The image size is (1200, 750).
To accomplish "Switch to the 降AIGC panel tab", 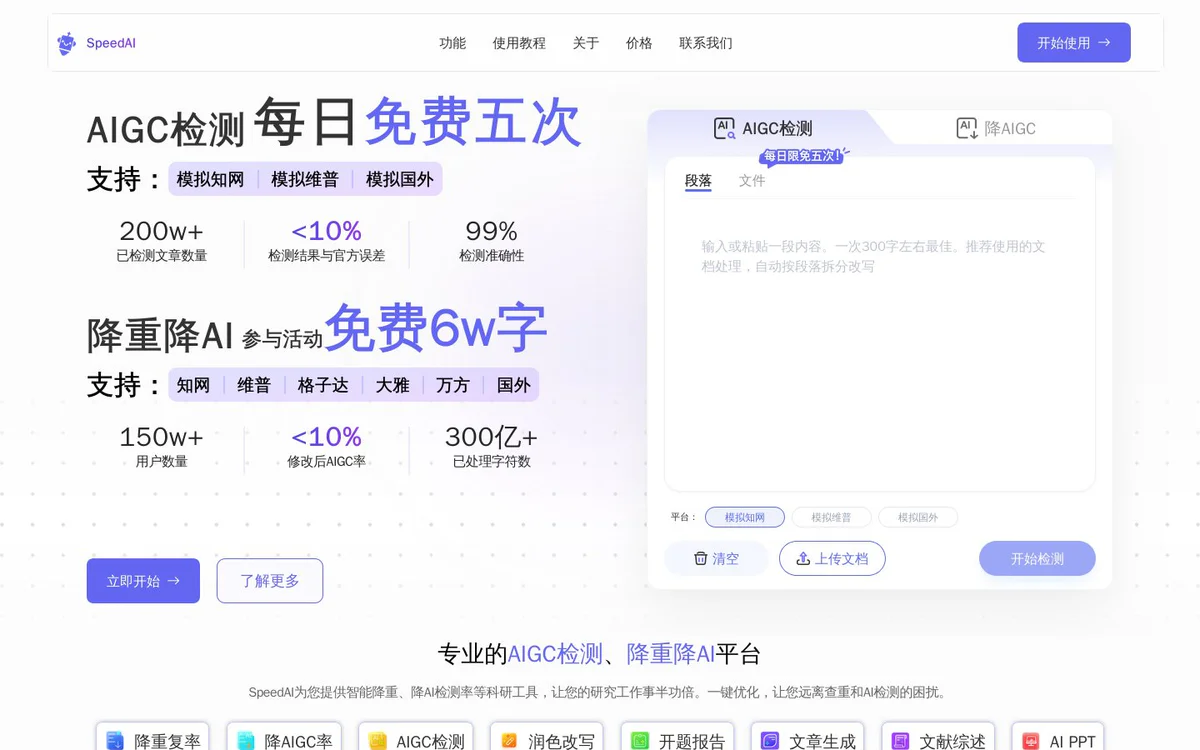I will point(996,128).
